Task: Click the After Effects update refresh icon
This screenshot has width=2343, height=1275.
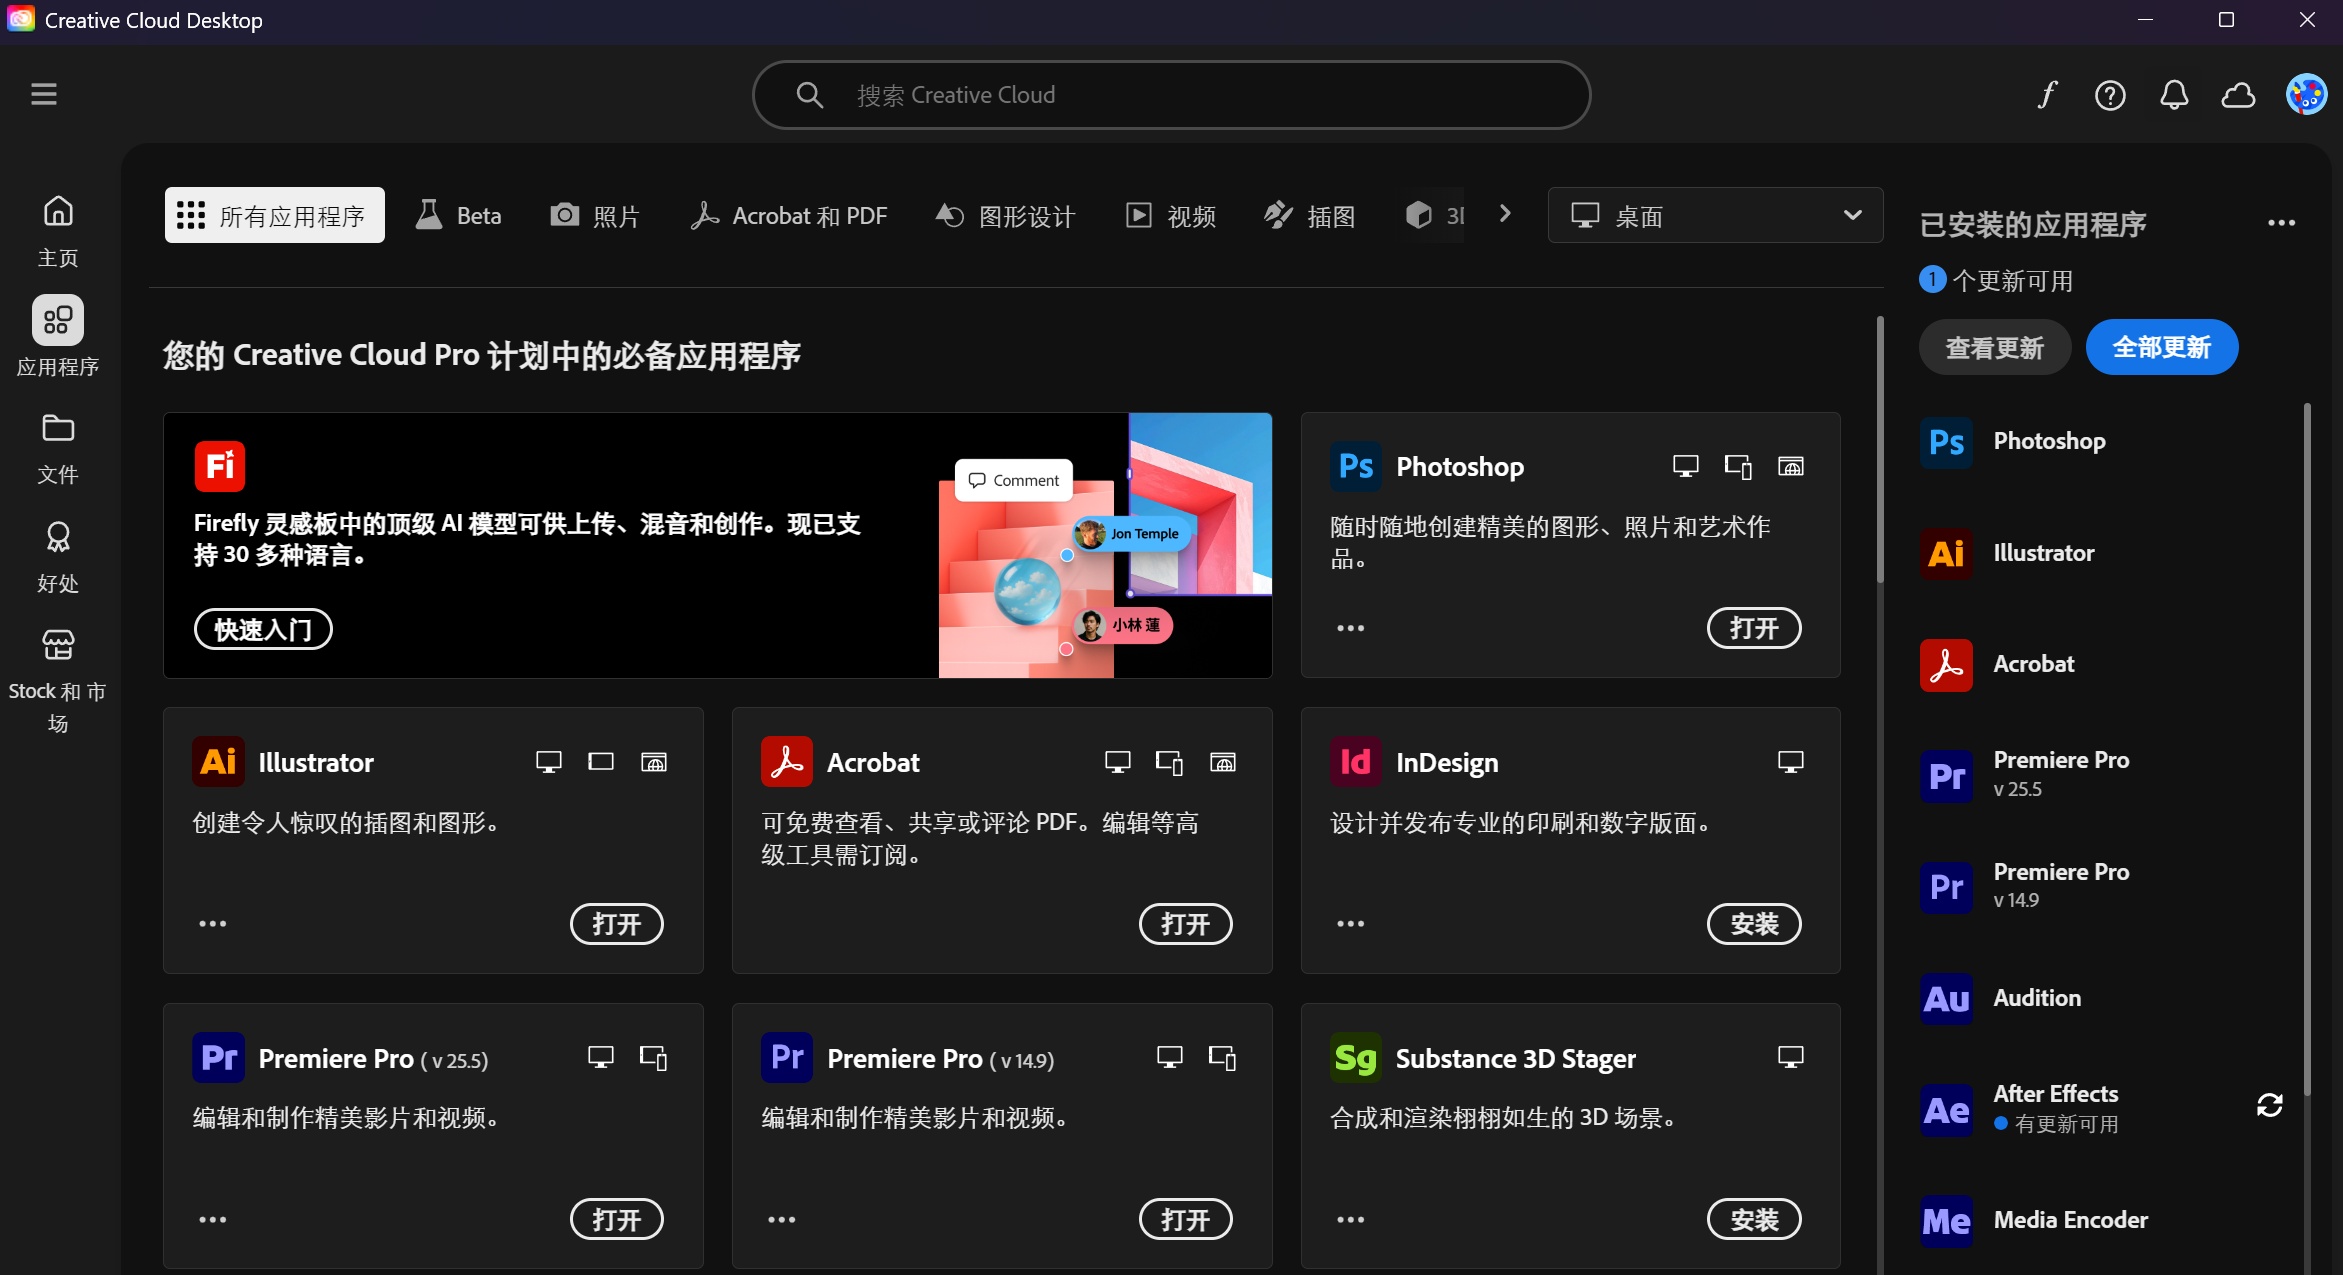Action: pyautogui.click(x=2269, y=1105)
